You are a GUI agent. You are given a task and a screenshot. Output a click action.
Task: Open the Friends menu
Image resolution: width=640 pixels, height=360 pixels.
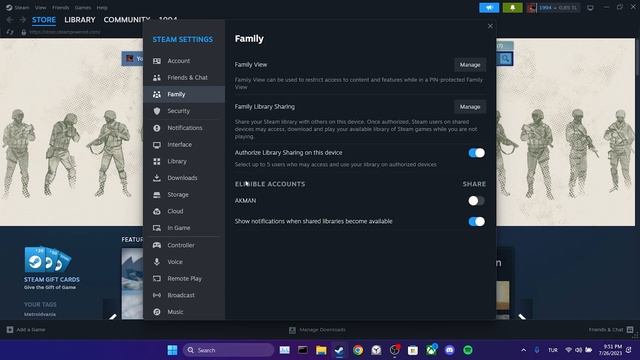(60, 7)
